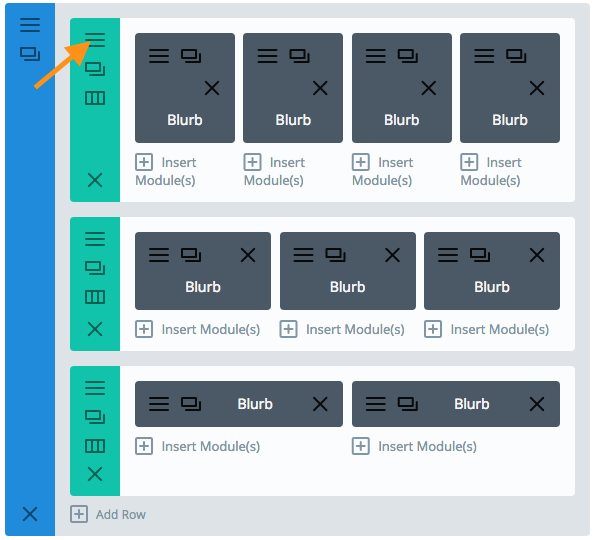The image size is (594, 540).
Task: Clone the left Blurb in third row
Action: click(x=191, y=404)
